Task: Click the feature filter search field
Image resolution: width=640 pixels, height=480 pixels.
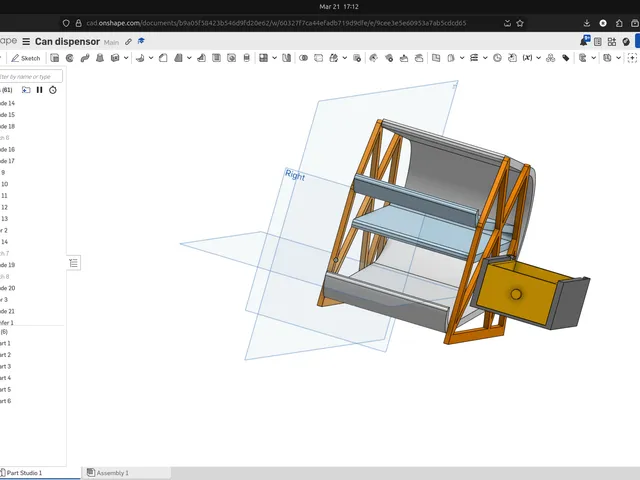Action: [31, 76]
